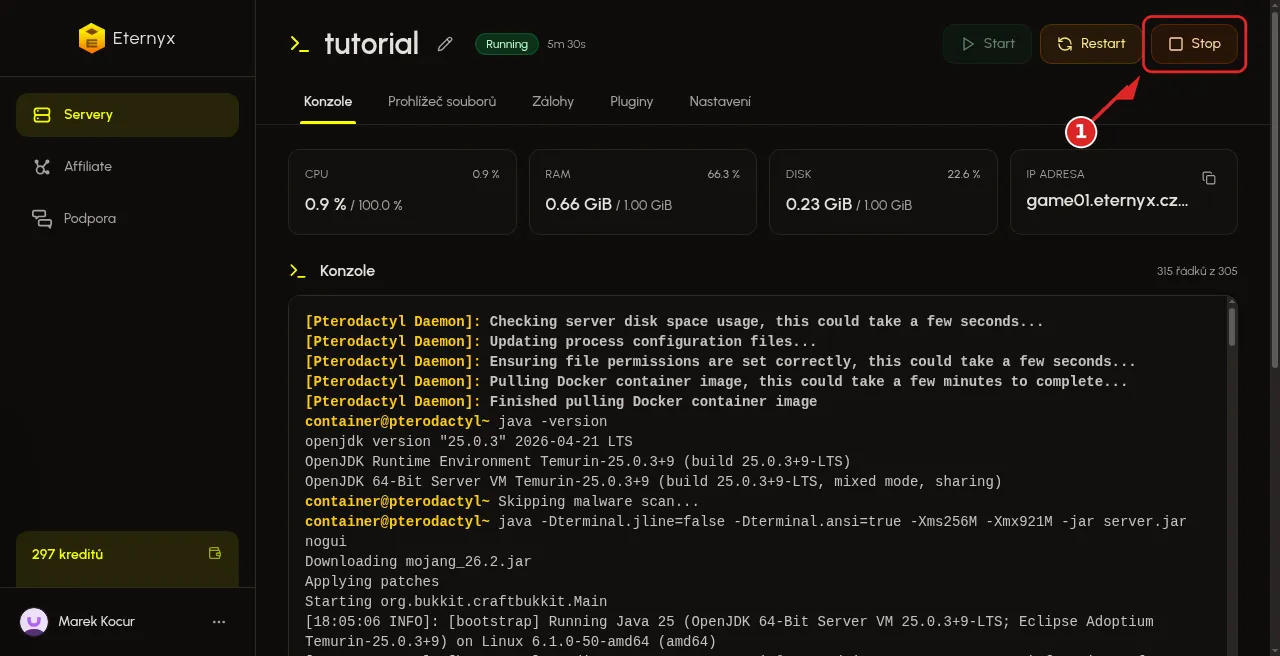Click console line 'Applying patches'
Viewport: 1280px width, 656px height.
point(372,582)
